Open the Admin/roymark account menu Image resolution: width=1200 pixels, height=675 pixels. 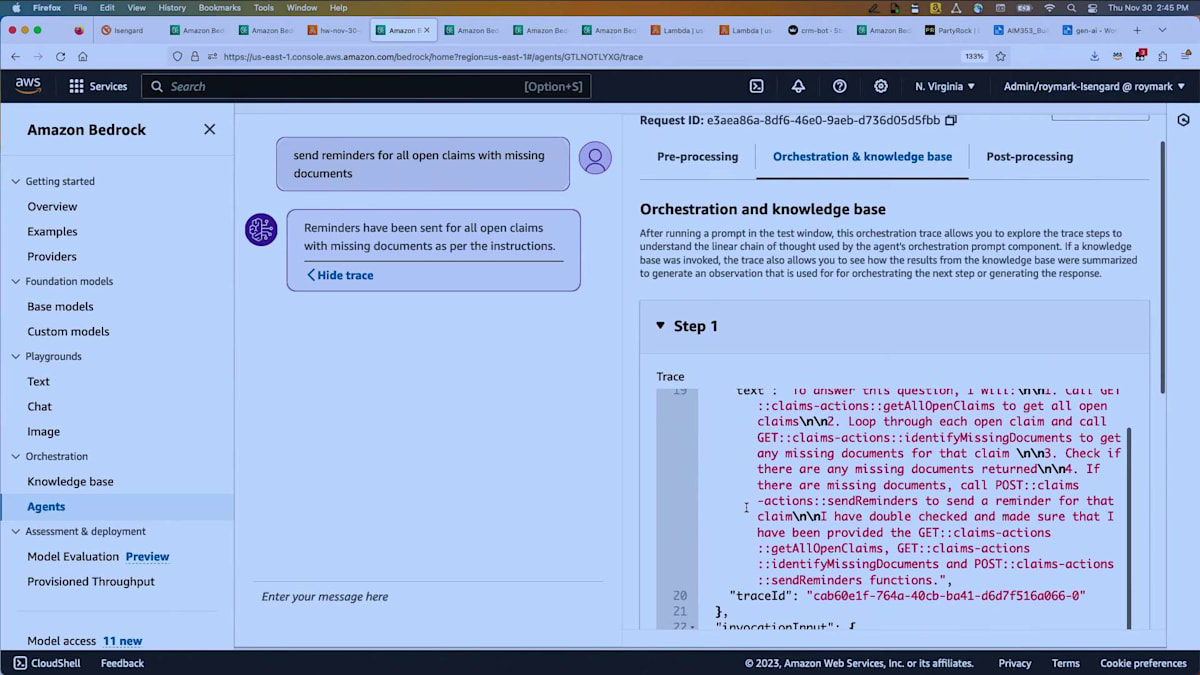pyautogui.click(x=1095, y=86)
